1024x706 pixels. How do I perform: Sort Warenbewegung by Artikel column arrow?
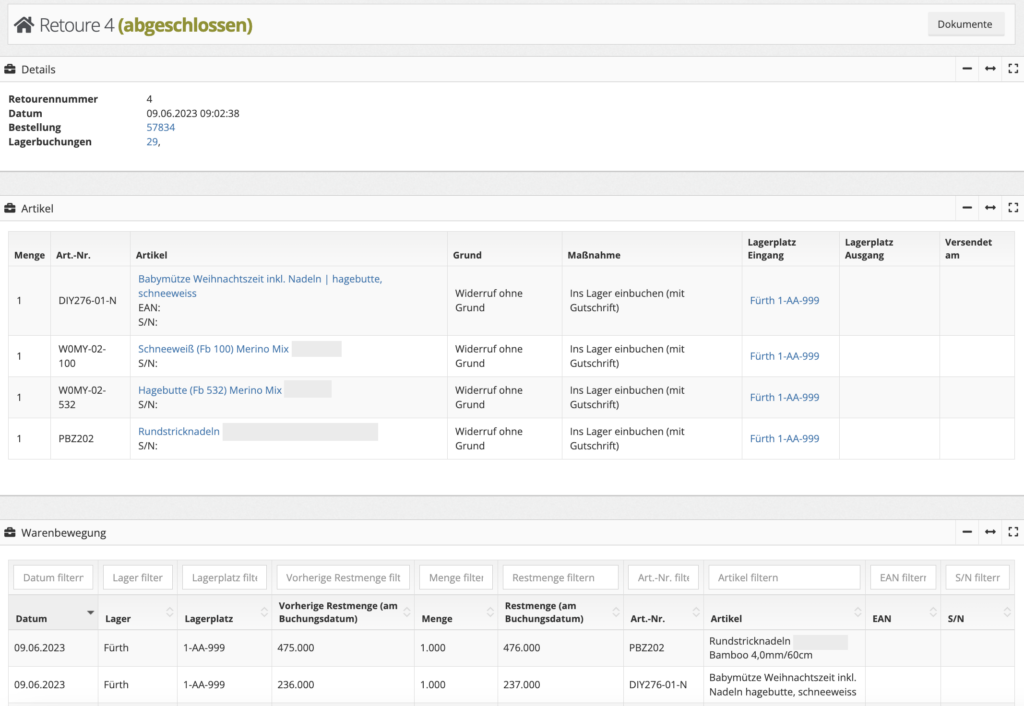(x=857, y=612)
